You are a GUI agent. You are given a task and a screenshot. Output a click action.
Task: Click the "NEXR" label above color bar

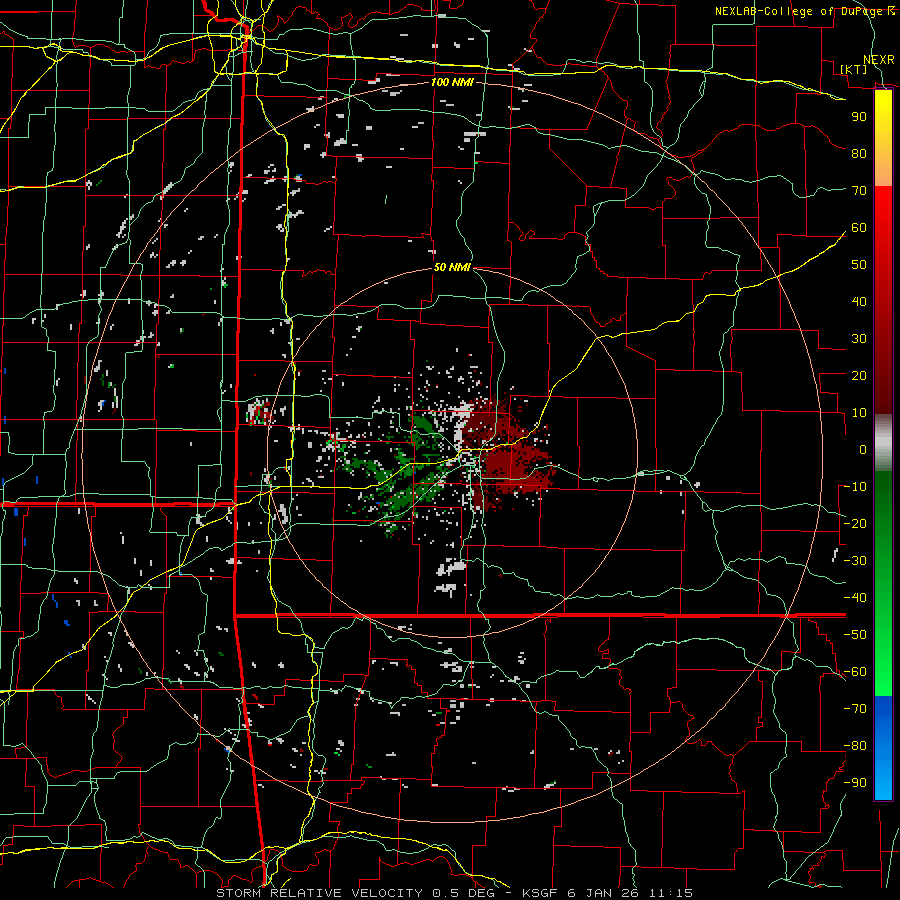point(879,60)
